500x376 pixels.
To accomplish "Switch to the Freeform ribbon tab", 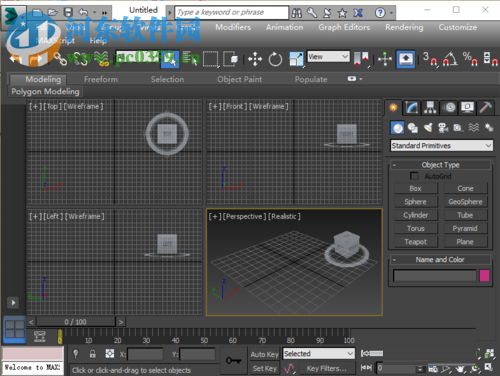I will [x=101, y=79].
